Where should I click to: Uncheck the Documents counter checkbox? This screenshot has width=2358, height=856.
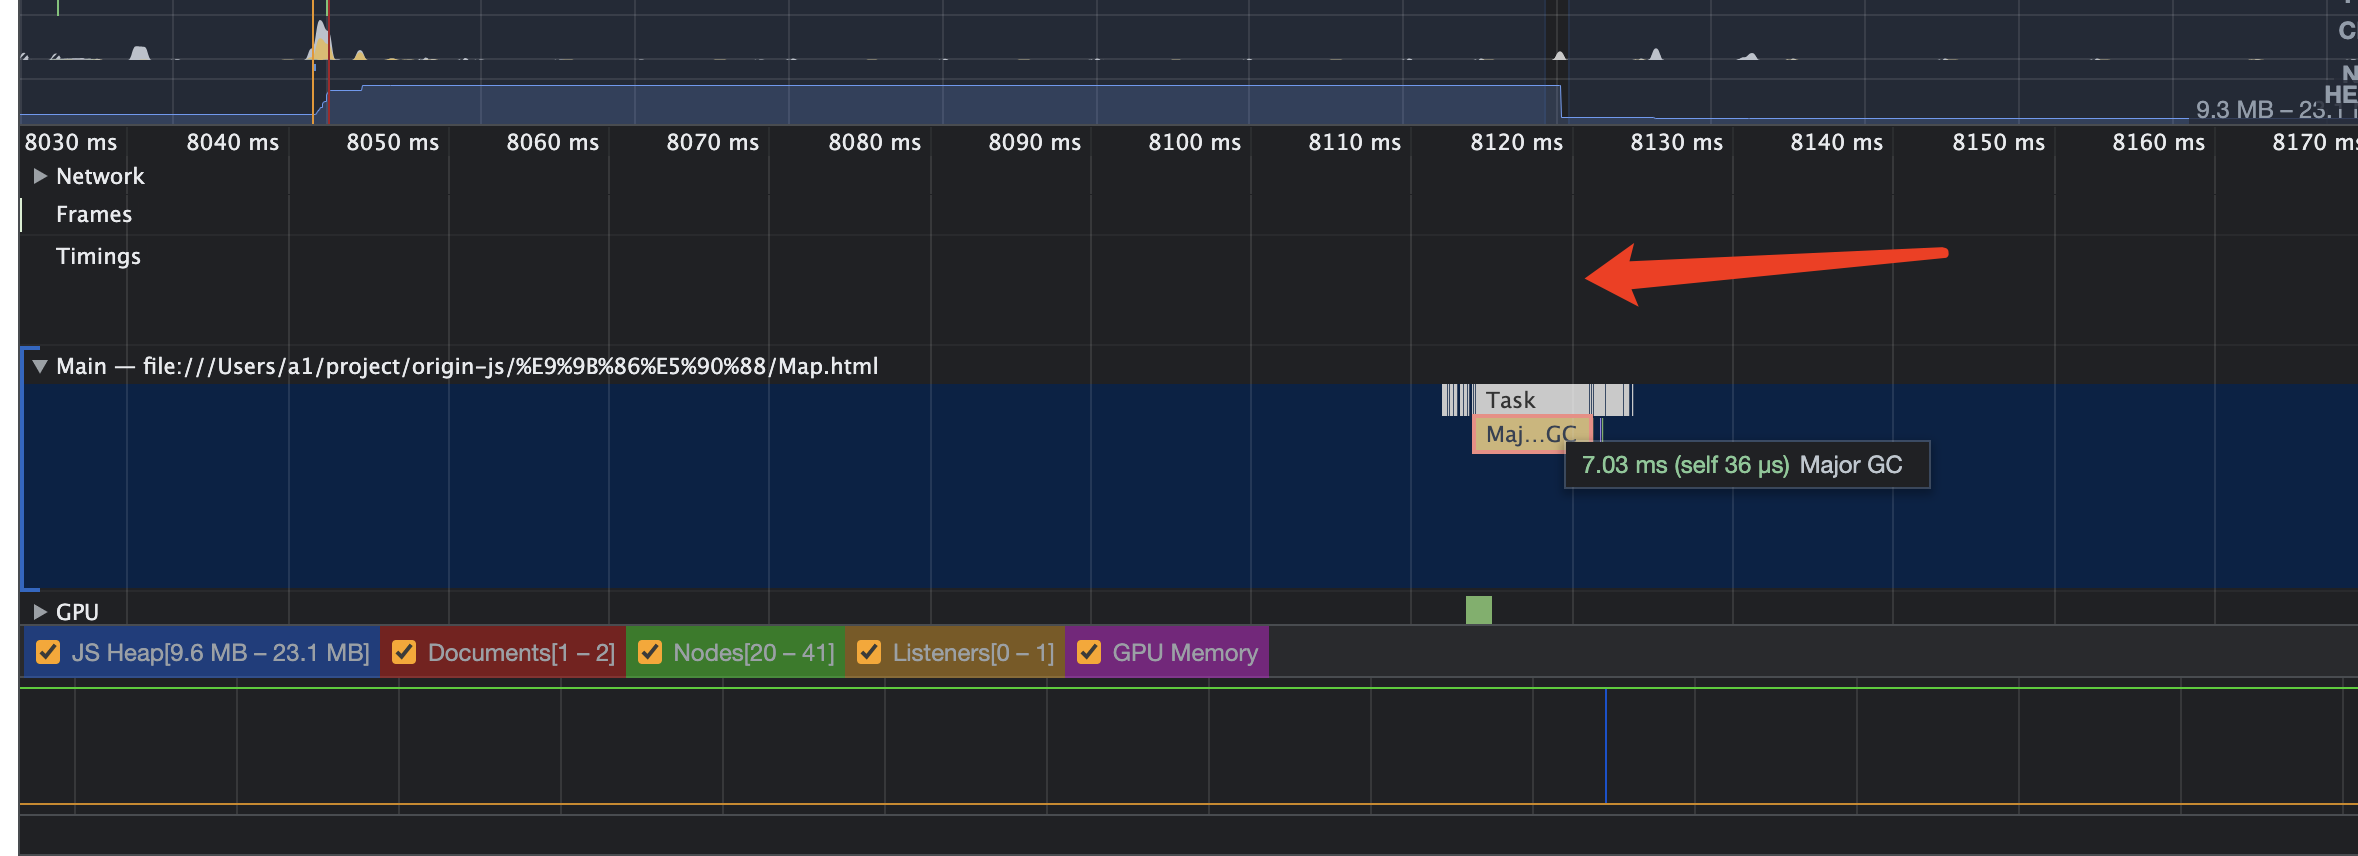[404, 652]
